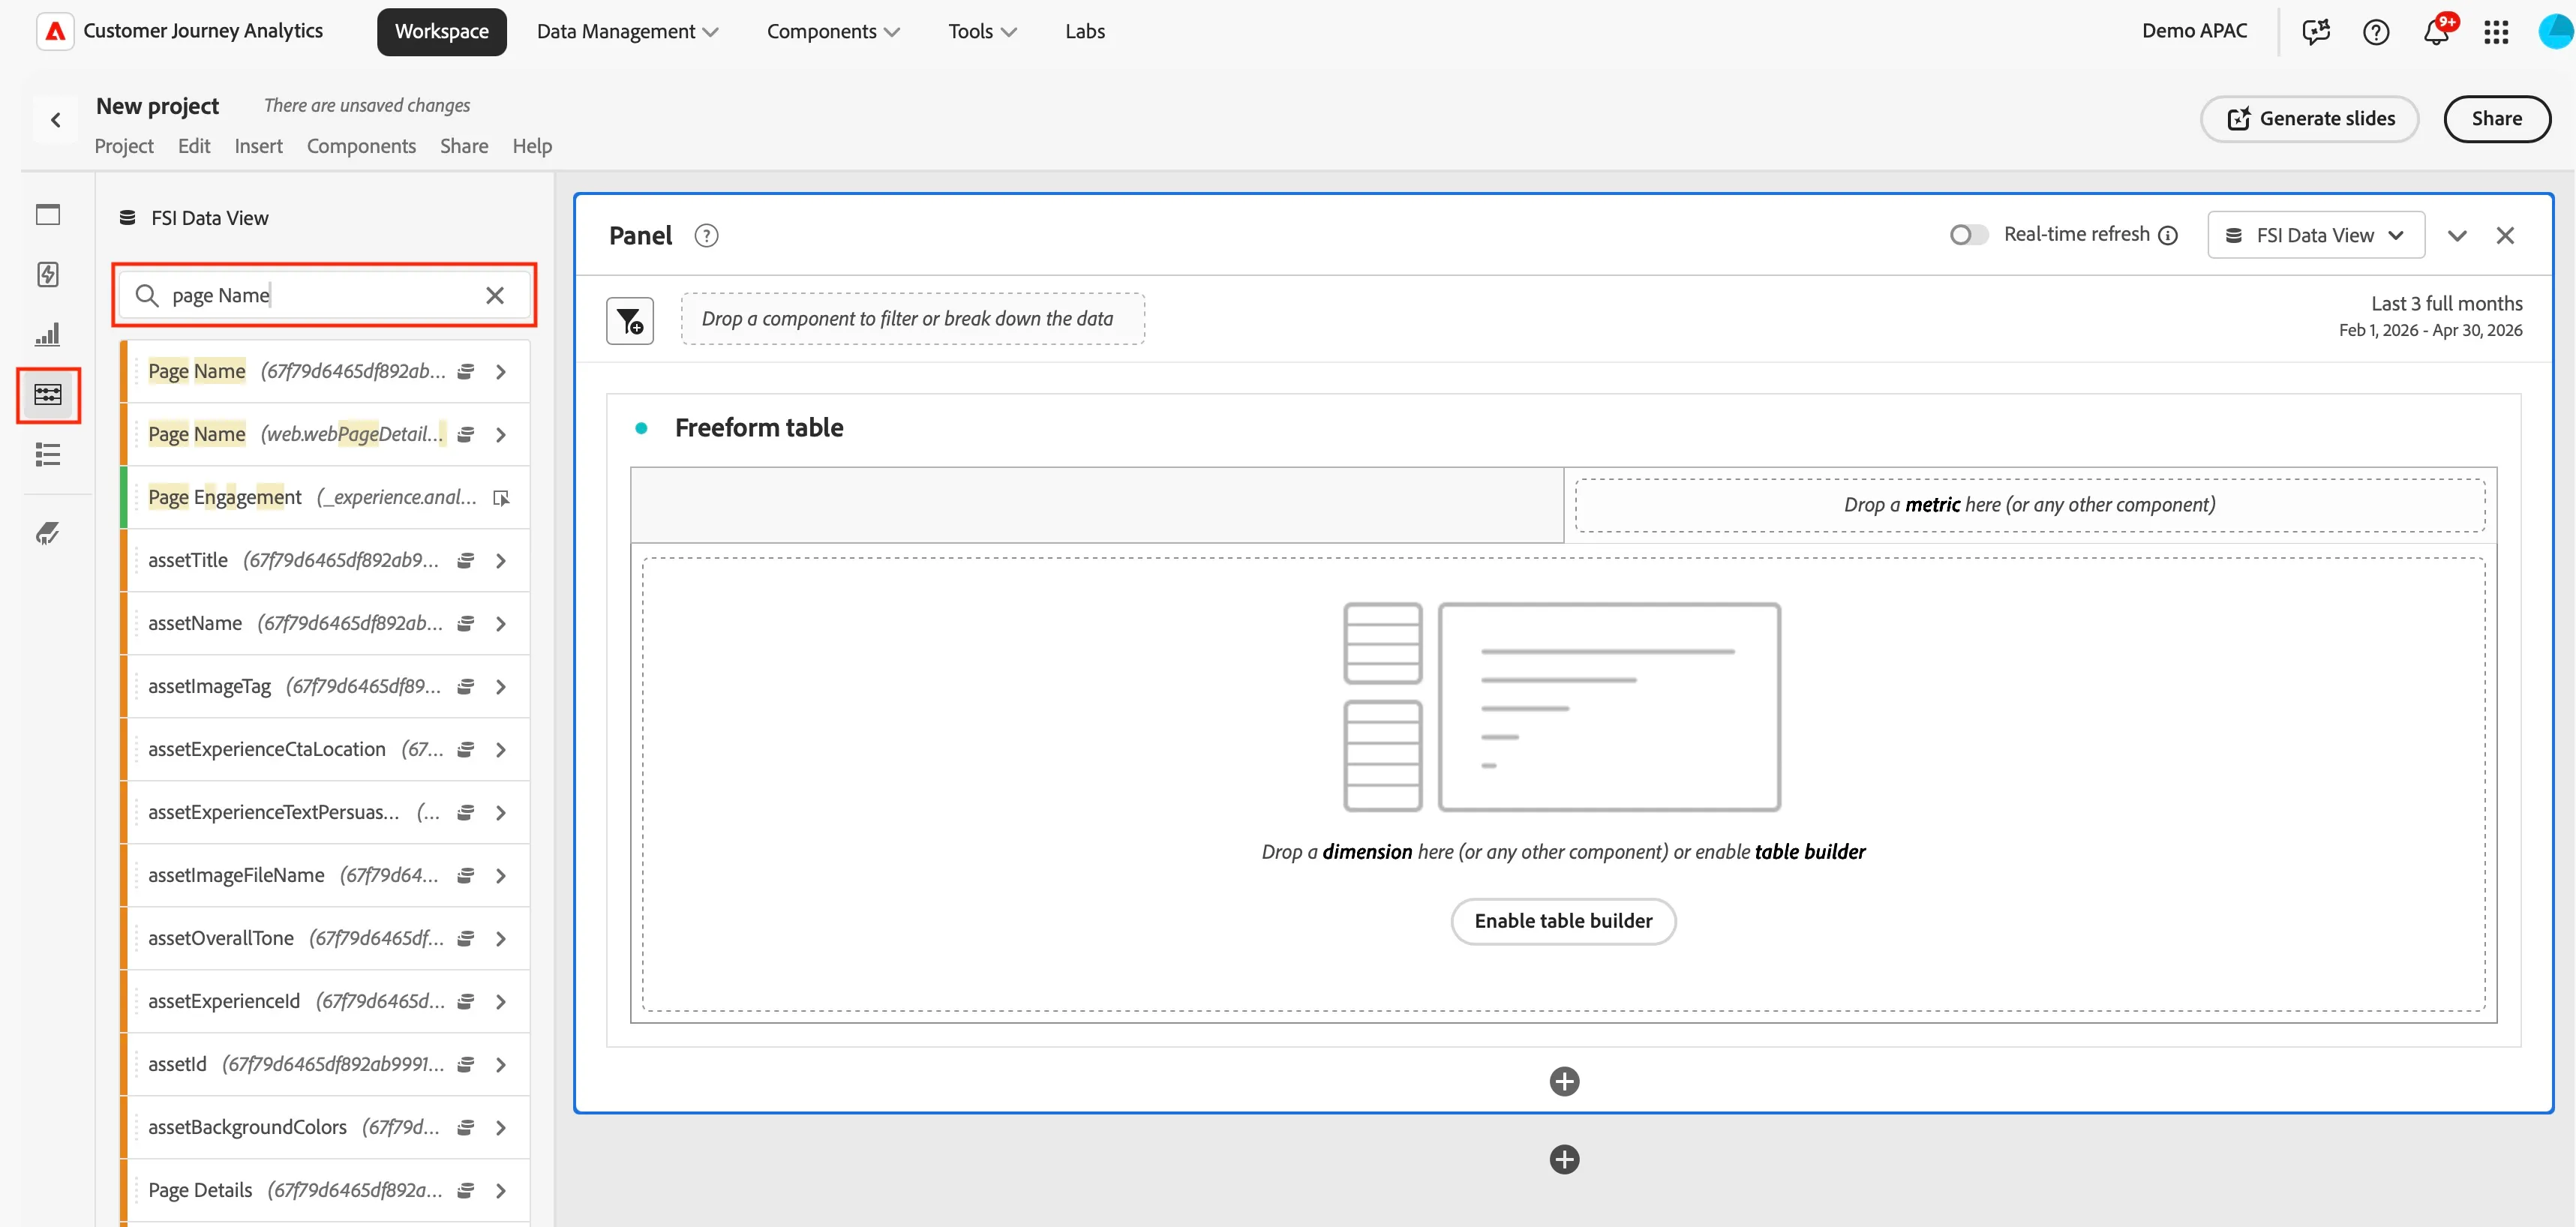Expand the web.webPageDetail Page Name row

point(501,435)
